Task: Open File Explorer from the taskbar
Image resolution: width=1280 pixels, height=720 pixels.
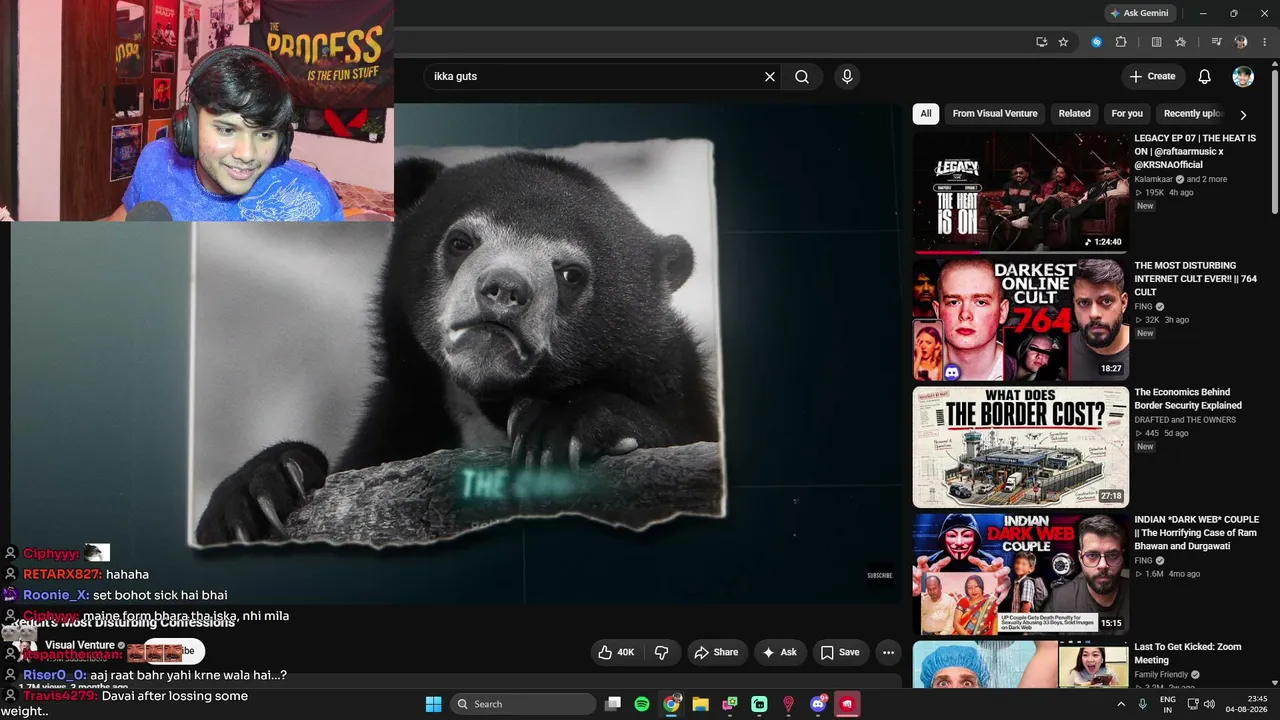Action: tap(701, 704)
